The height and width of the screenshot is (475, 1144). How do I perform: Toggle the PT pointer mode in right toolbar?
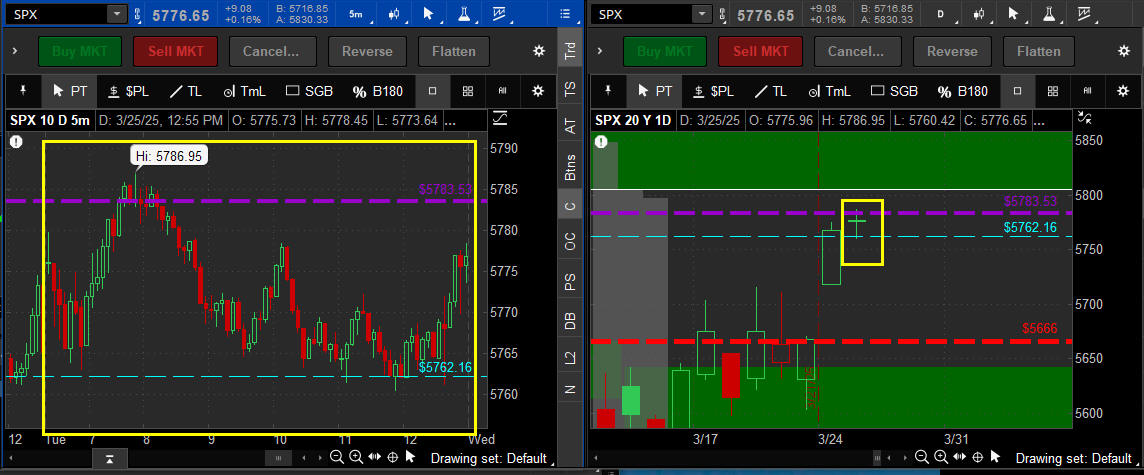point(655,91)
